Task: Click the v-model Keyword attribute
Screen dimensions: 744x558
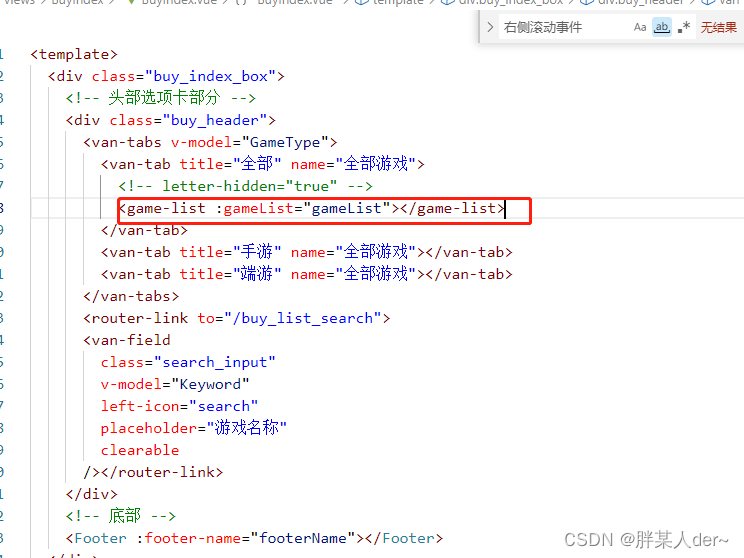Action: tap(175, 384)
